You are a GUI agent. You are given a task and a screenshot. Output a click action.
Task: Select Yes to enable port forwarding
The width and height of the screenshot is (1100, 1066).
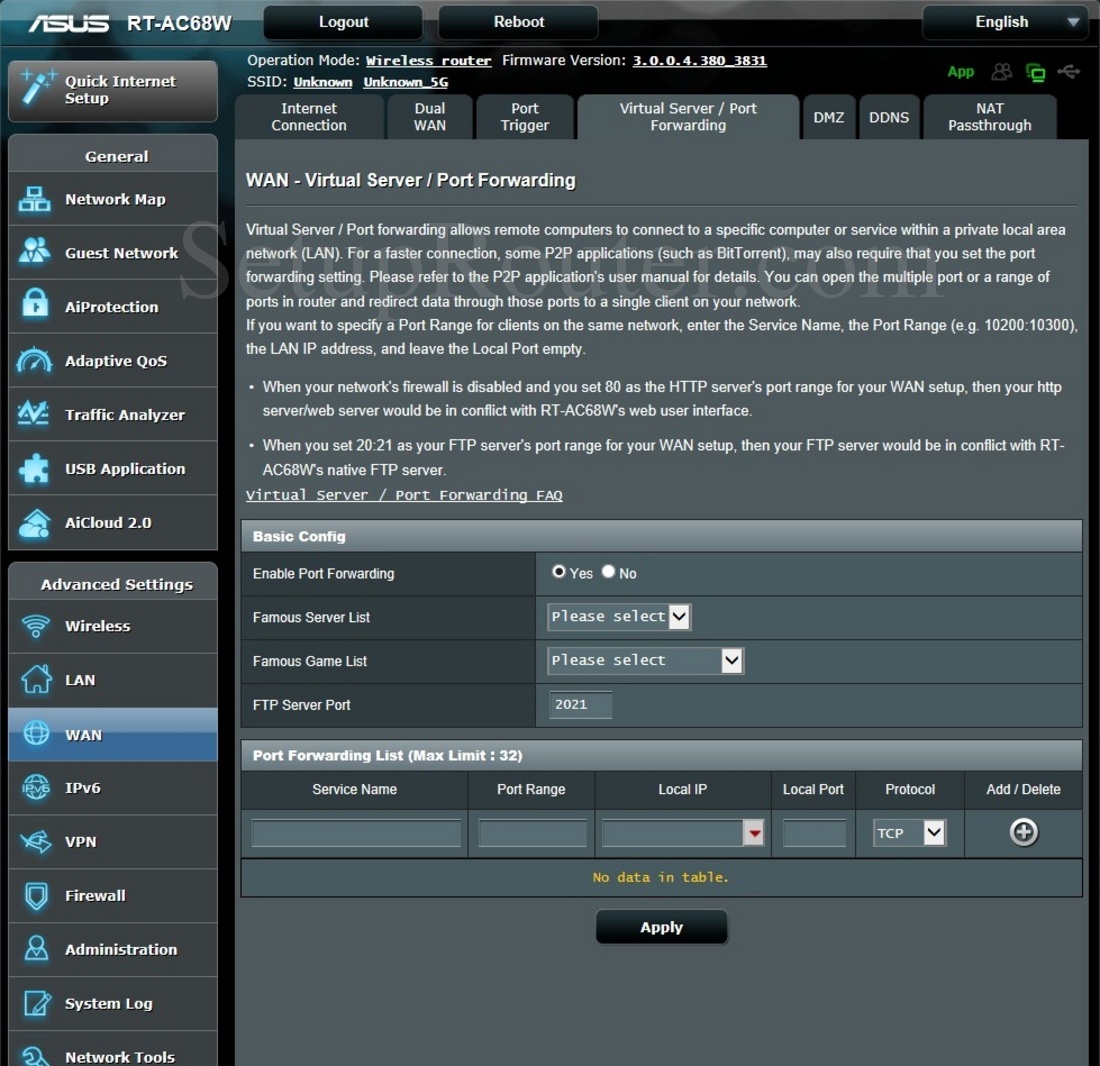[559, 572]
